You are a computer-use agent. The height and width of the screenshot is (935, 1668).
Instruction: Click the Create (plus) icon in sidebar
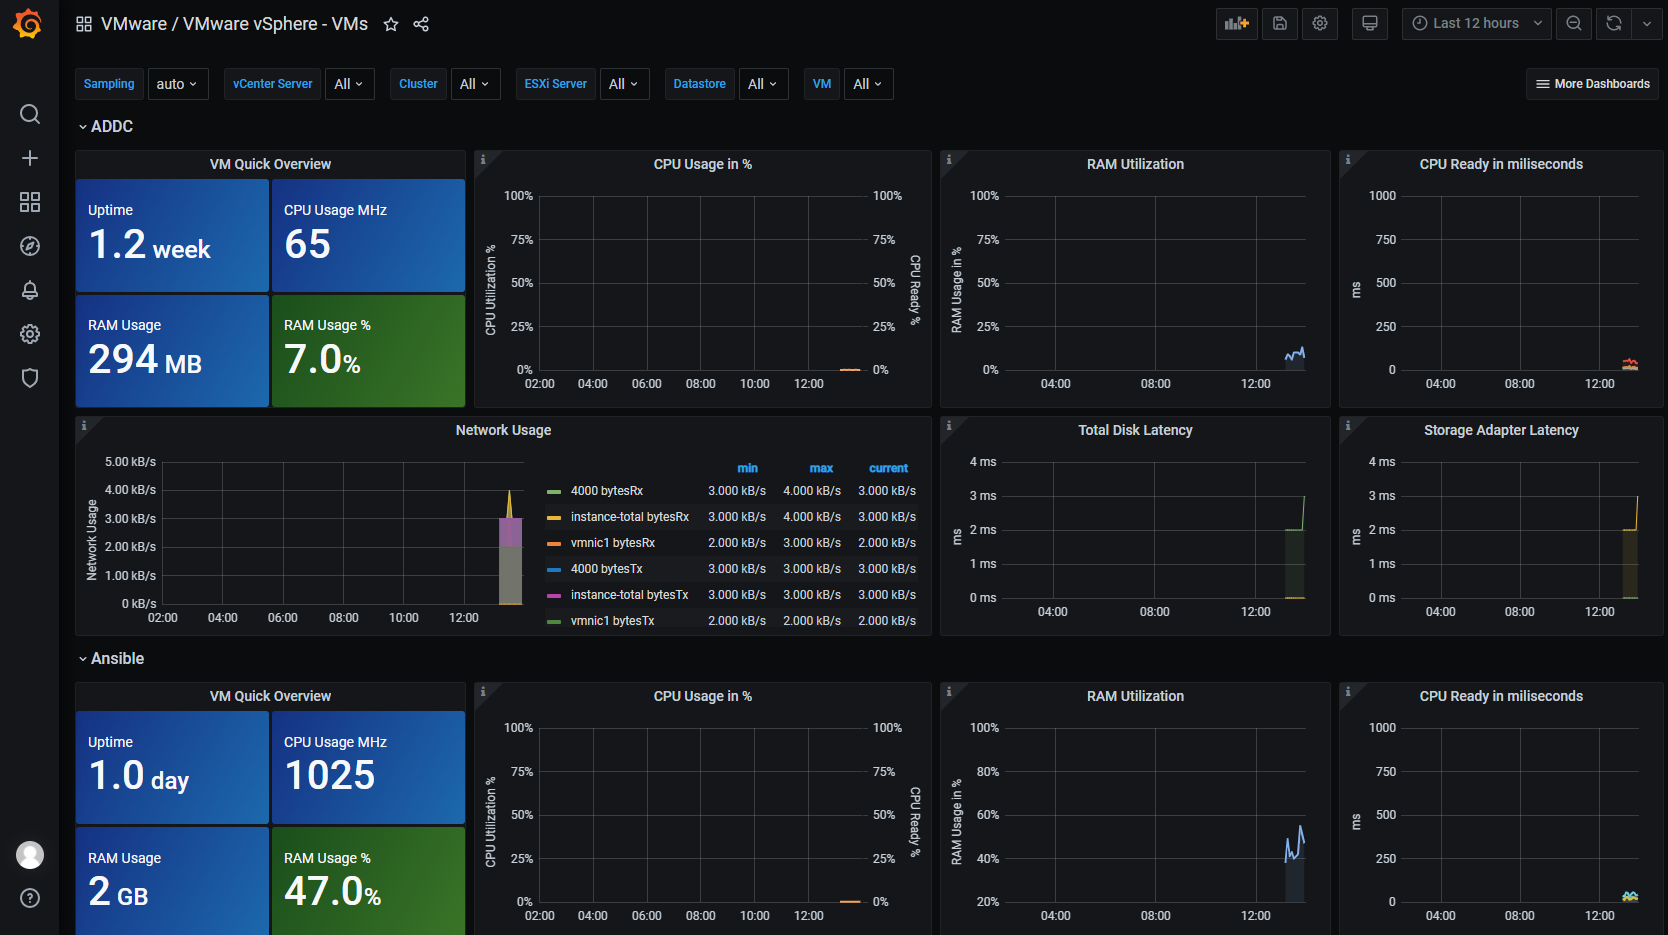[x=30, y=158]
